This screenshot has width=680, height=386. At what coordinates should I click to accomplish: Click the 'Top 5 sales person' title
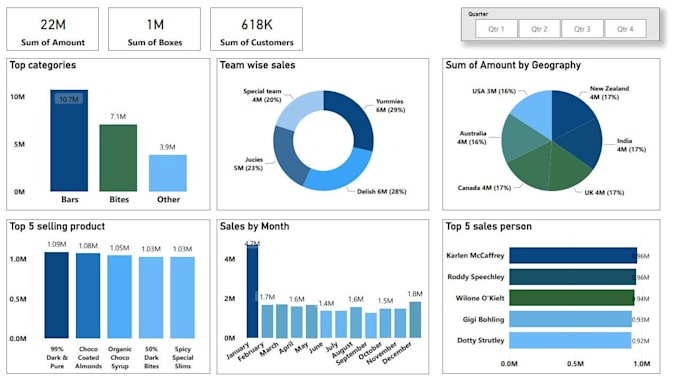point(488,226)
